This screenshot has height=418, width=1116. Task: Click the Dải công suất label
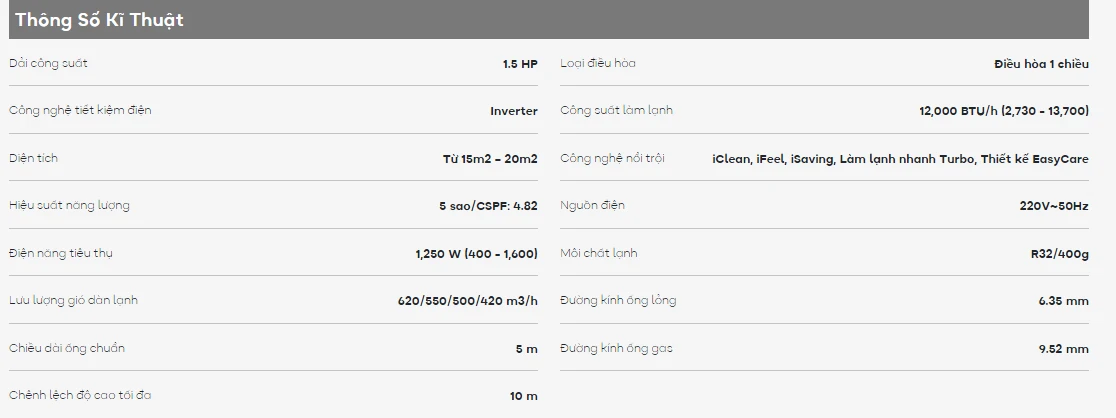(48, 64)
